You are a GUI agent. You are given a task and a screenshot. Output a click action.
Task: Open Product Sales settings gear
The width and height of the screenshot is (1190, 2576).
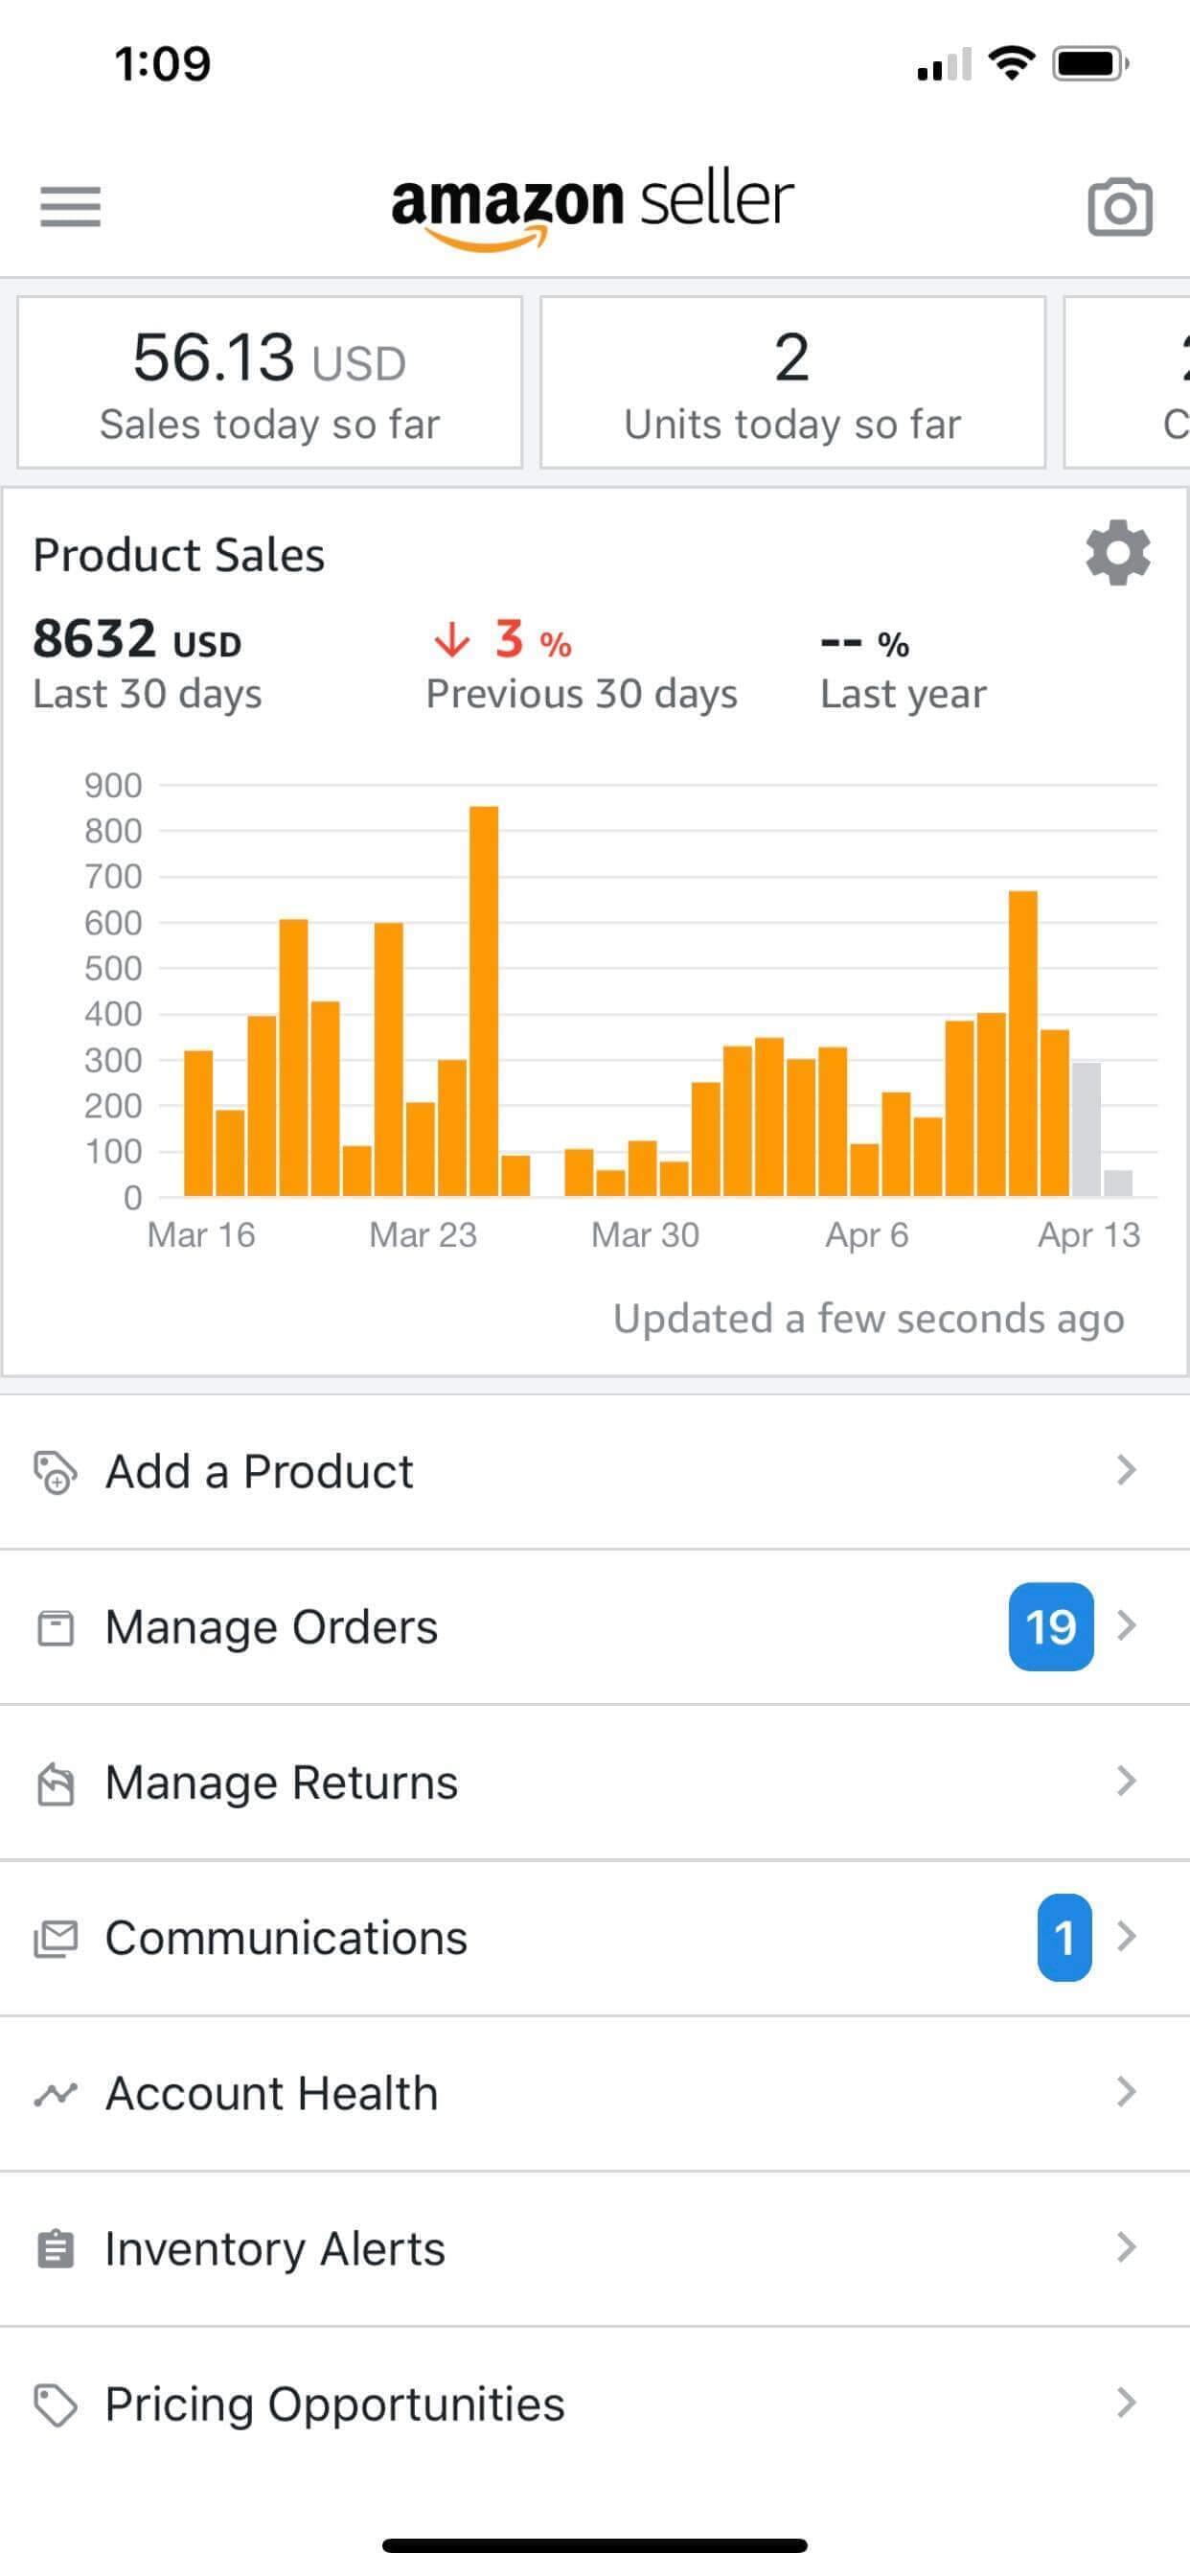click(x=1117, y=552)
